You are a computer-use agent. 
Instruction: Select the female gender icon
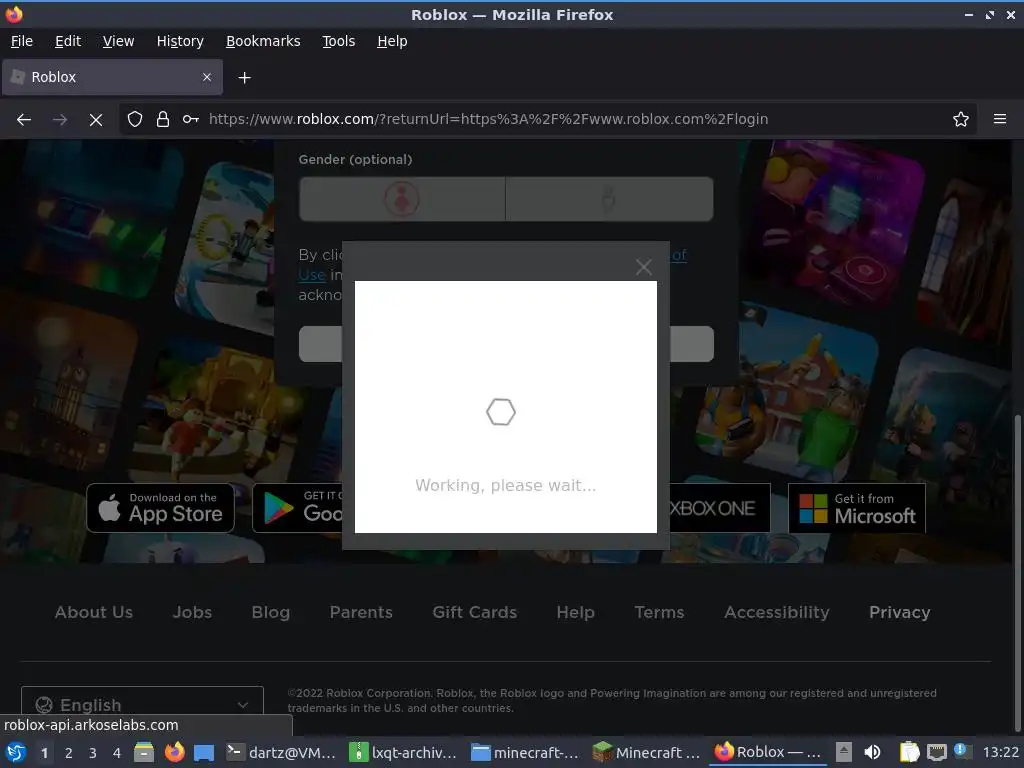point(402,199)
